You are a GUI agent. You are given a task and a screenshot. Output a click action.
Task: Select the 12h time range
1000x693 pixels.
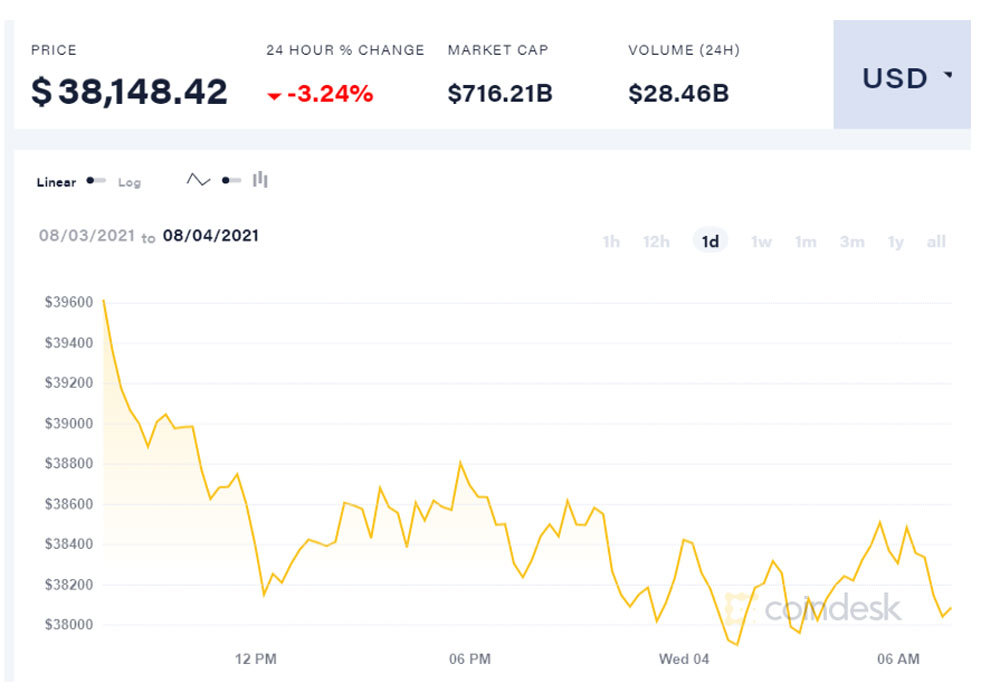tap(656, 242)
